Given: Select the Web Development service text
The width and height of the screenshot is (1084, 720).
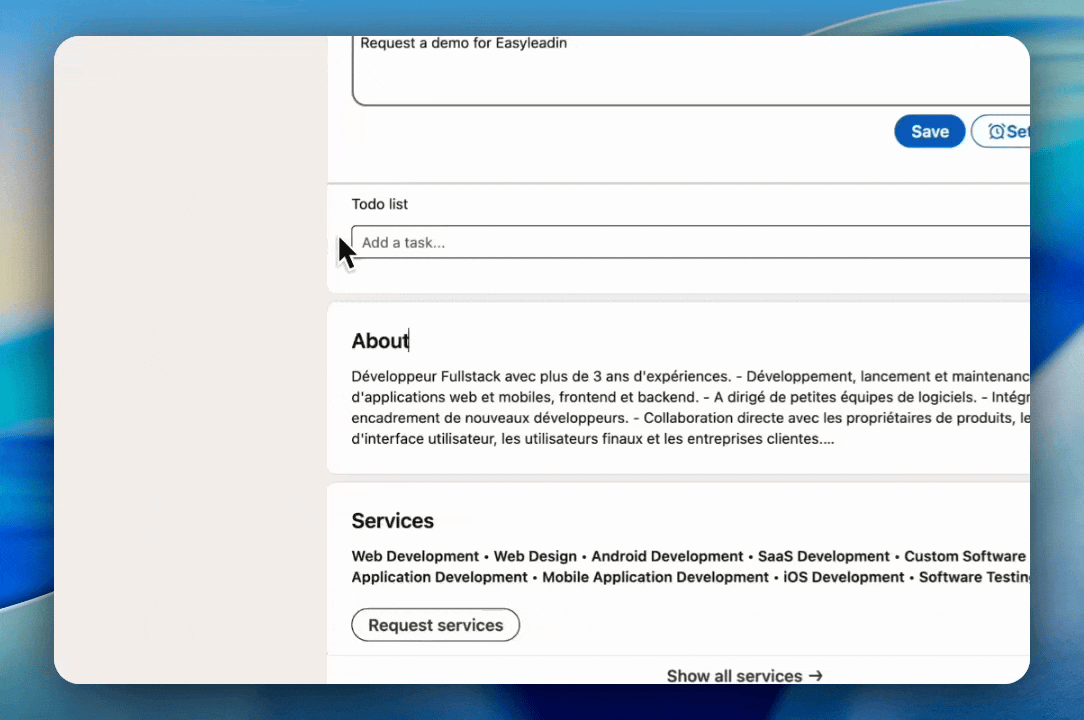Looking at the screenshot, I should [415, 556].
